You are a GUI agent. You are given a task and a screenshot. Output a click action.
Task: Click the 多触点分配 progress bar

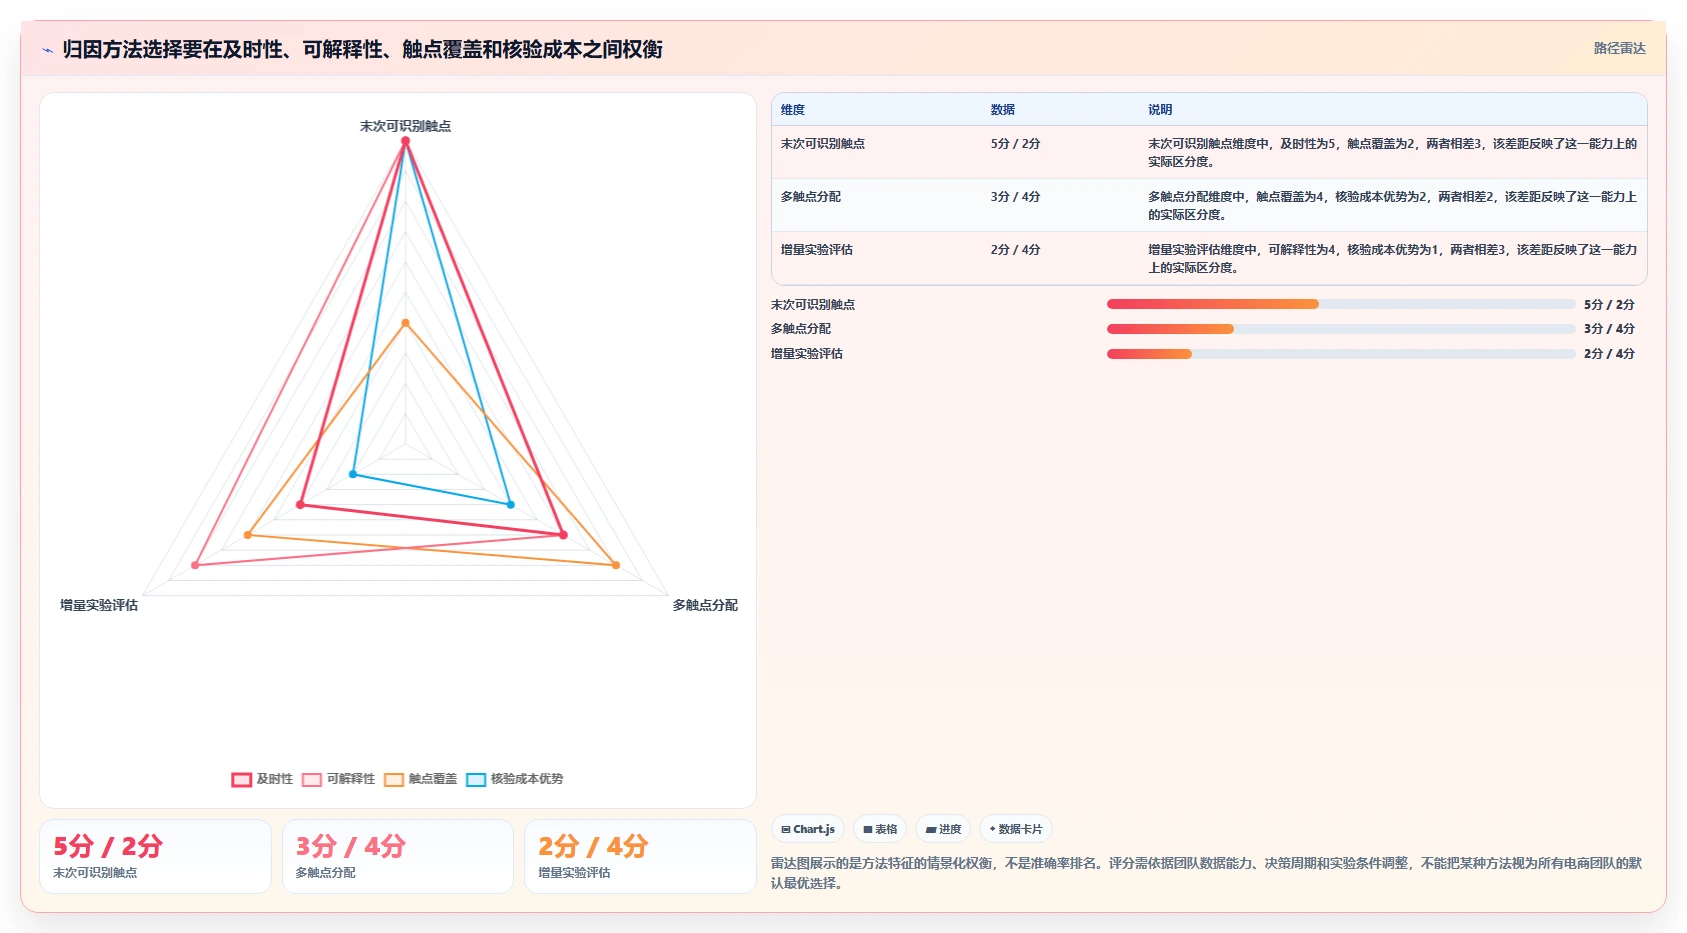click(x=1341, y=329)
